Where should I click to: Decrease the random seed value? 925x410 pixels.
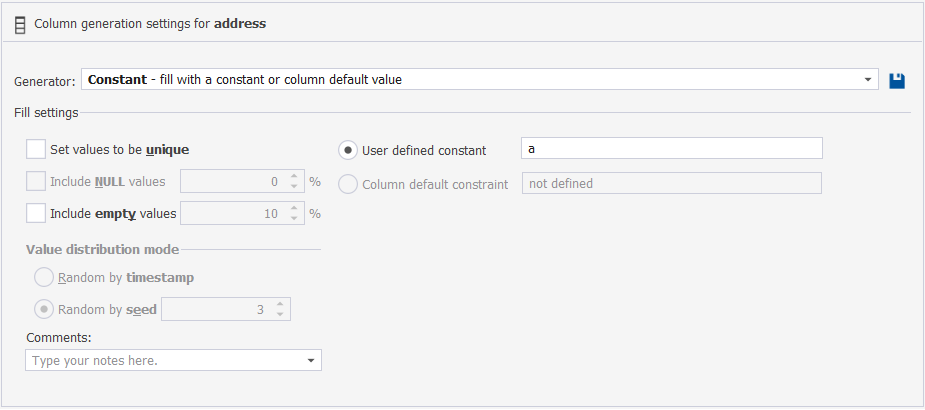(x=280, y=314)
